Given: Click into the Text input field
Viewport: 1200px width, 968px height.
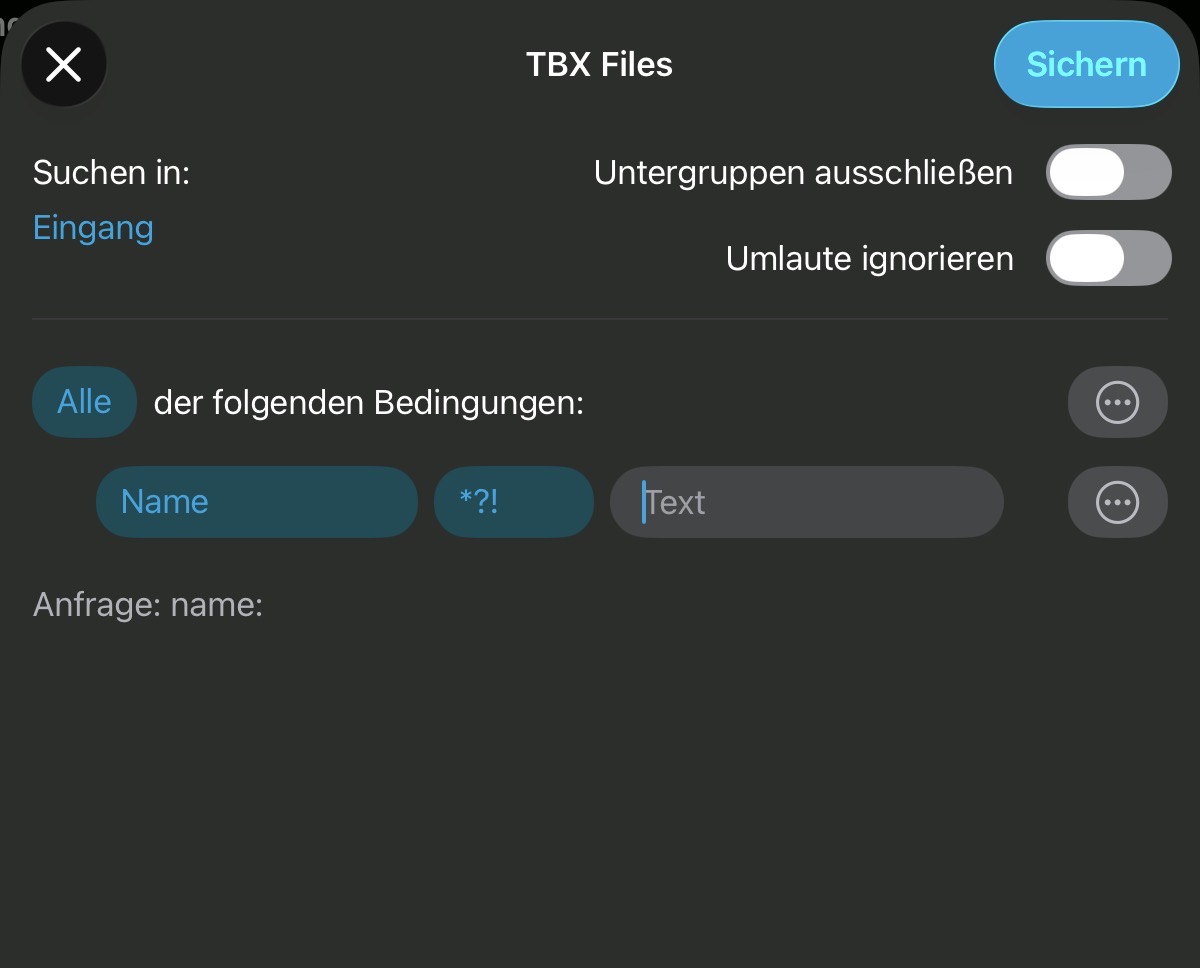Looking at the screenshot, I should [x=806, y=501].
